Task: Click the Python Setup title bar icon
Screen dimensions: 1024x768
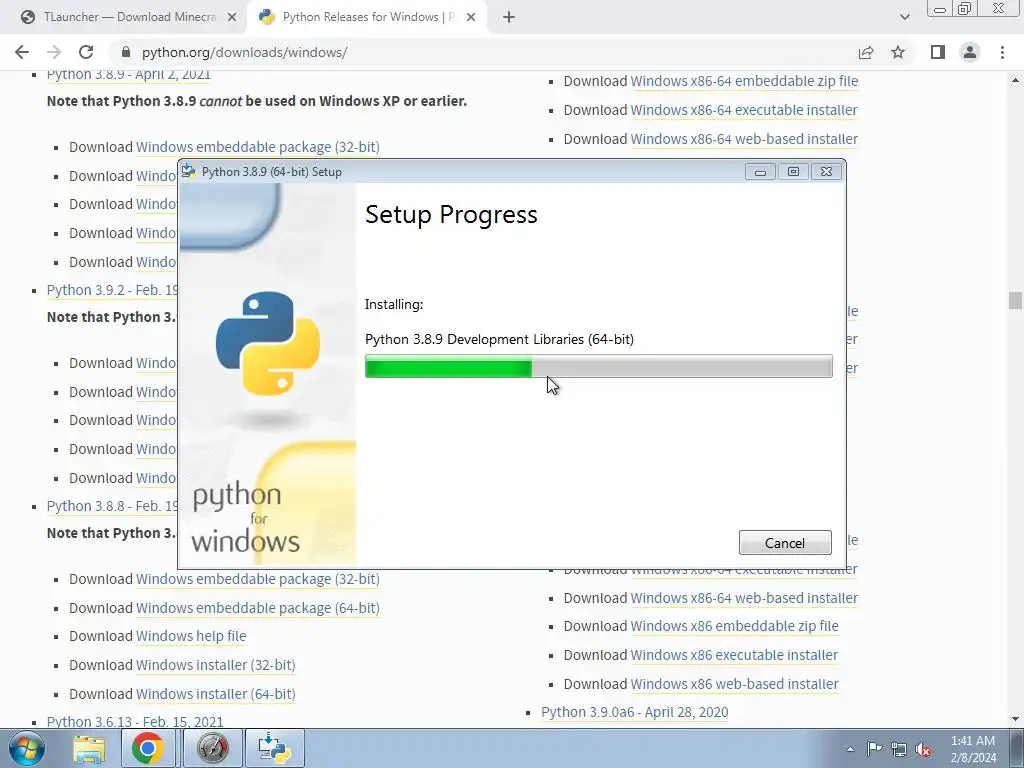Action: [189, 171]
